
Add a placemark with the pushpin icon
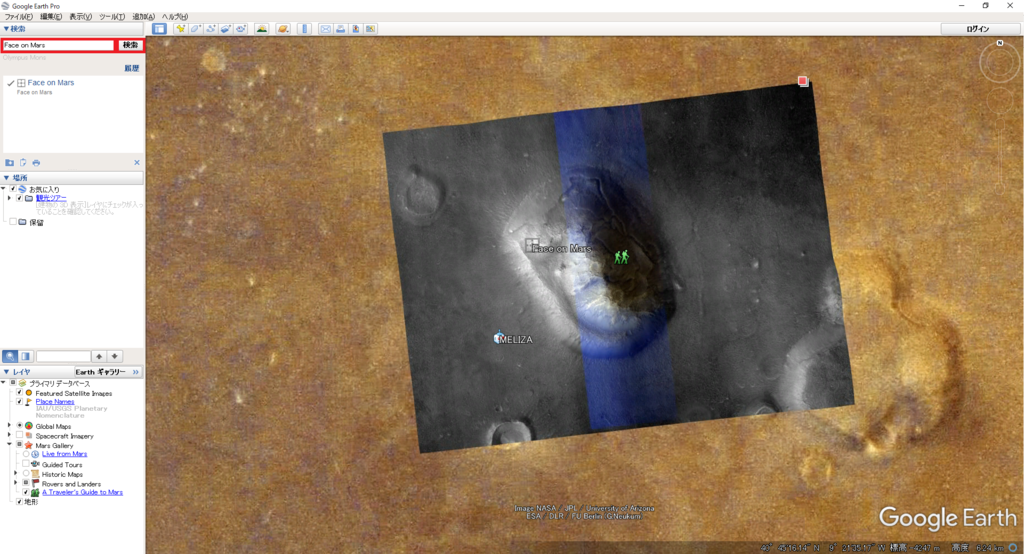[180, 29]
